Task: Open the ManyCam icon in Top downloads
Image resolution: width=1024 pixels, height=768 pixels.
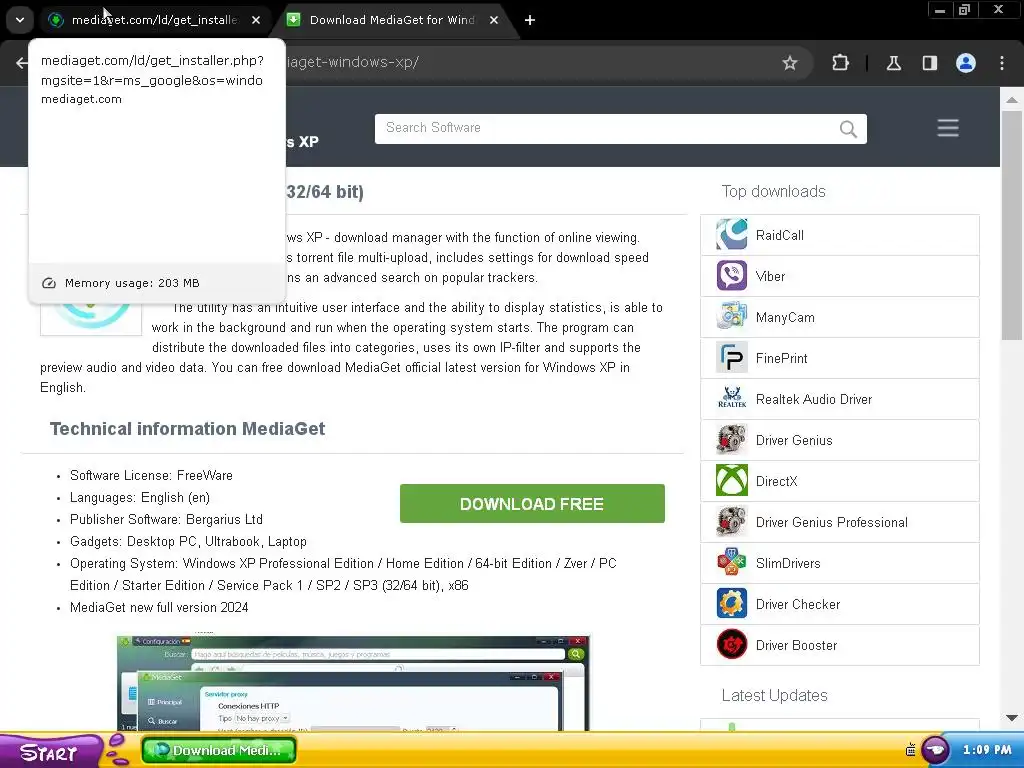Action: tap(731, 317)
